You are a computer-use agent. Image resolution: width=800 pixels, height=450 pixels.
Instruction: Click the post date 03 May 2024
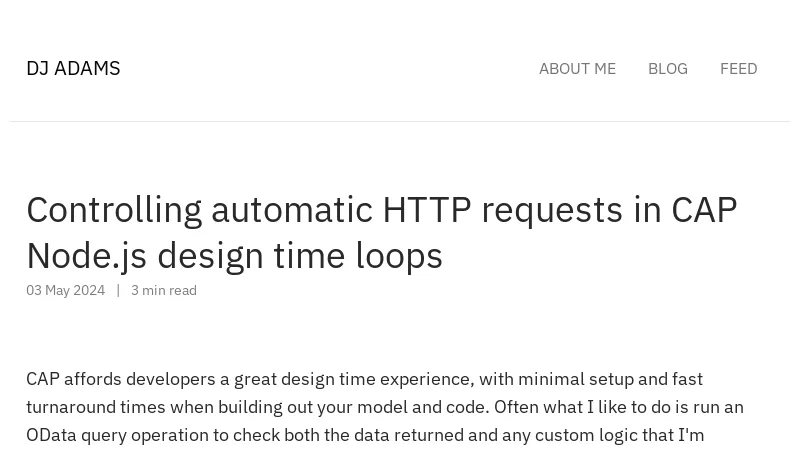click(65, 290)
